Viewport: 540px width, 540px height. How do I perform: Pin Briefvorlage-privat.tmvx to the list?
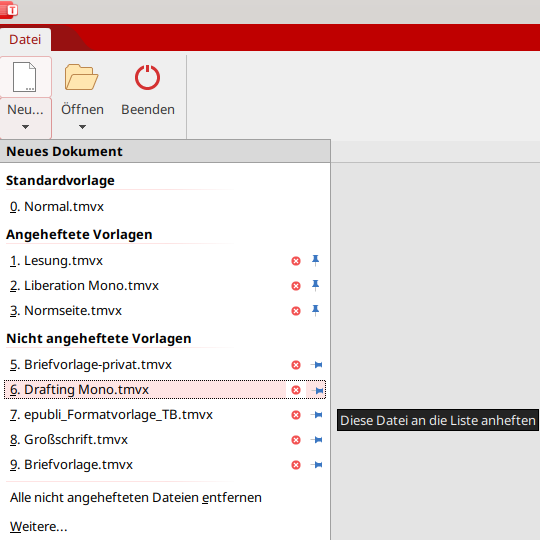click(316, 365)
